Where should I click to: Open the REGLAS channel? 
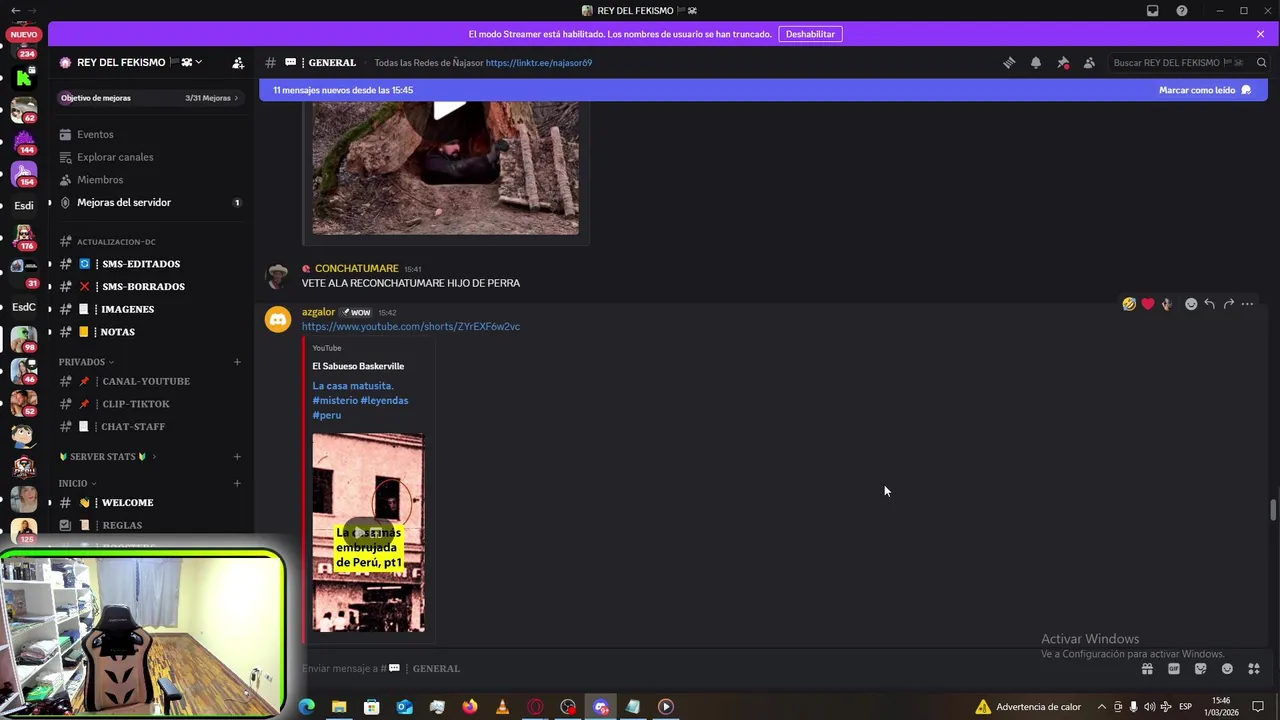[x=122, y=525]
